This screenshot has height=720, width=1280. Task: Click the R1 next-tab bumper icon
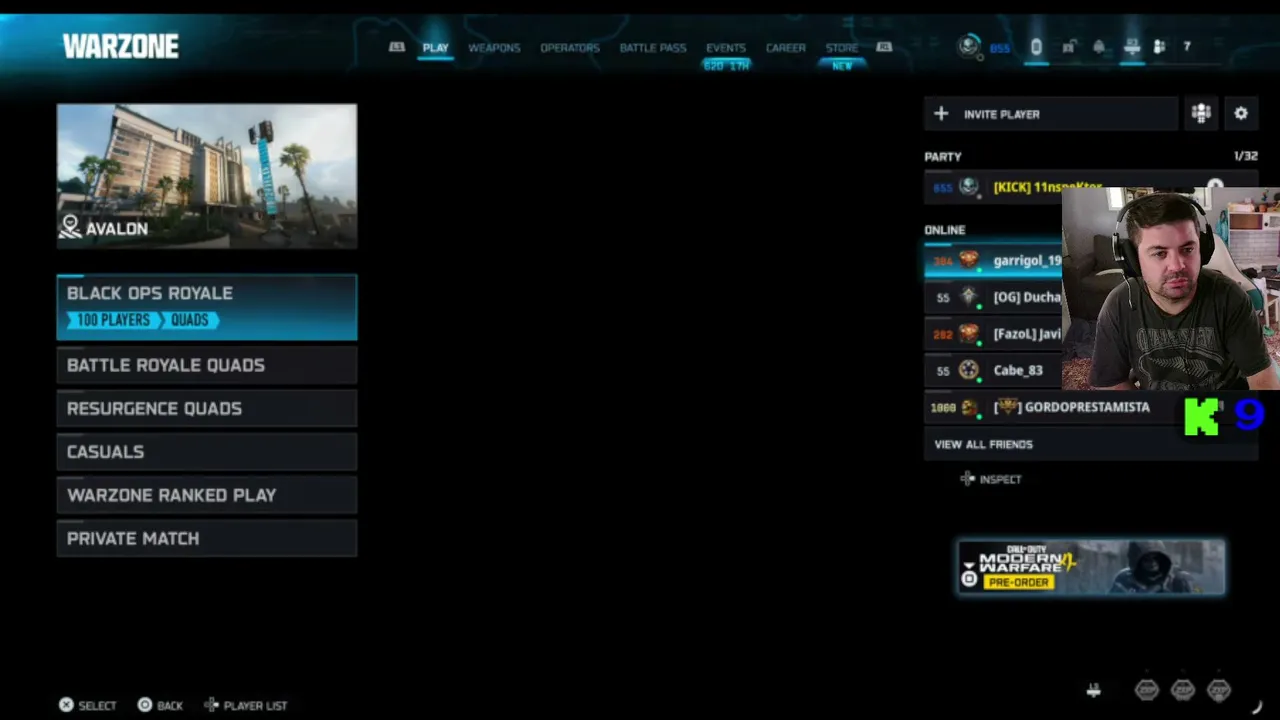click(x=884, y=47)
